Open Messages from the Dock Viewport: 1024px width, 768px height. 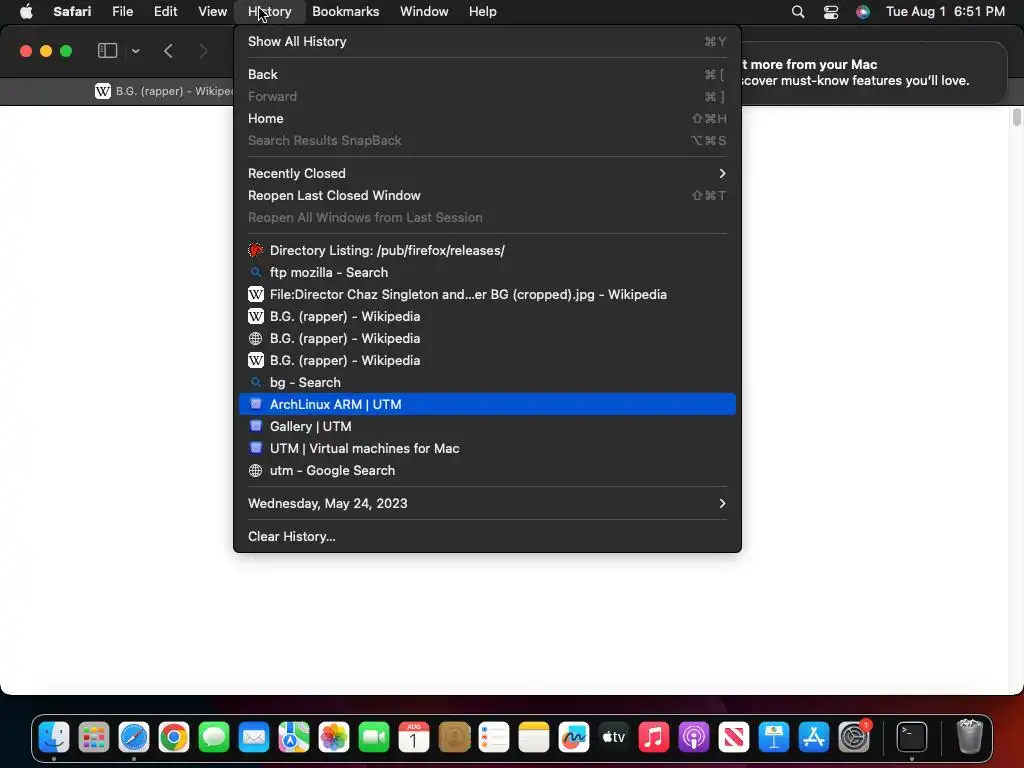pyautogui.click(x=214, y=737)
